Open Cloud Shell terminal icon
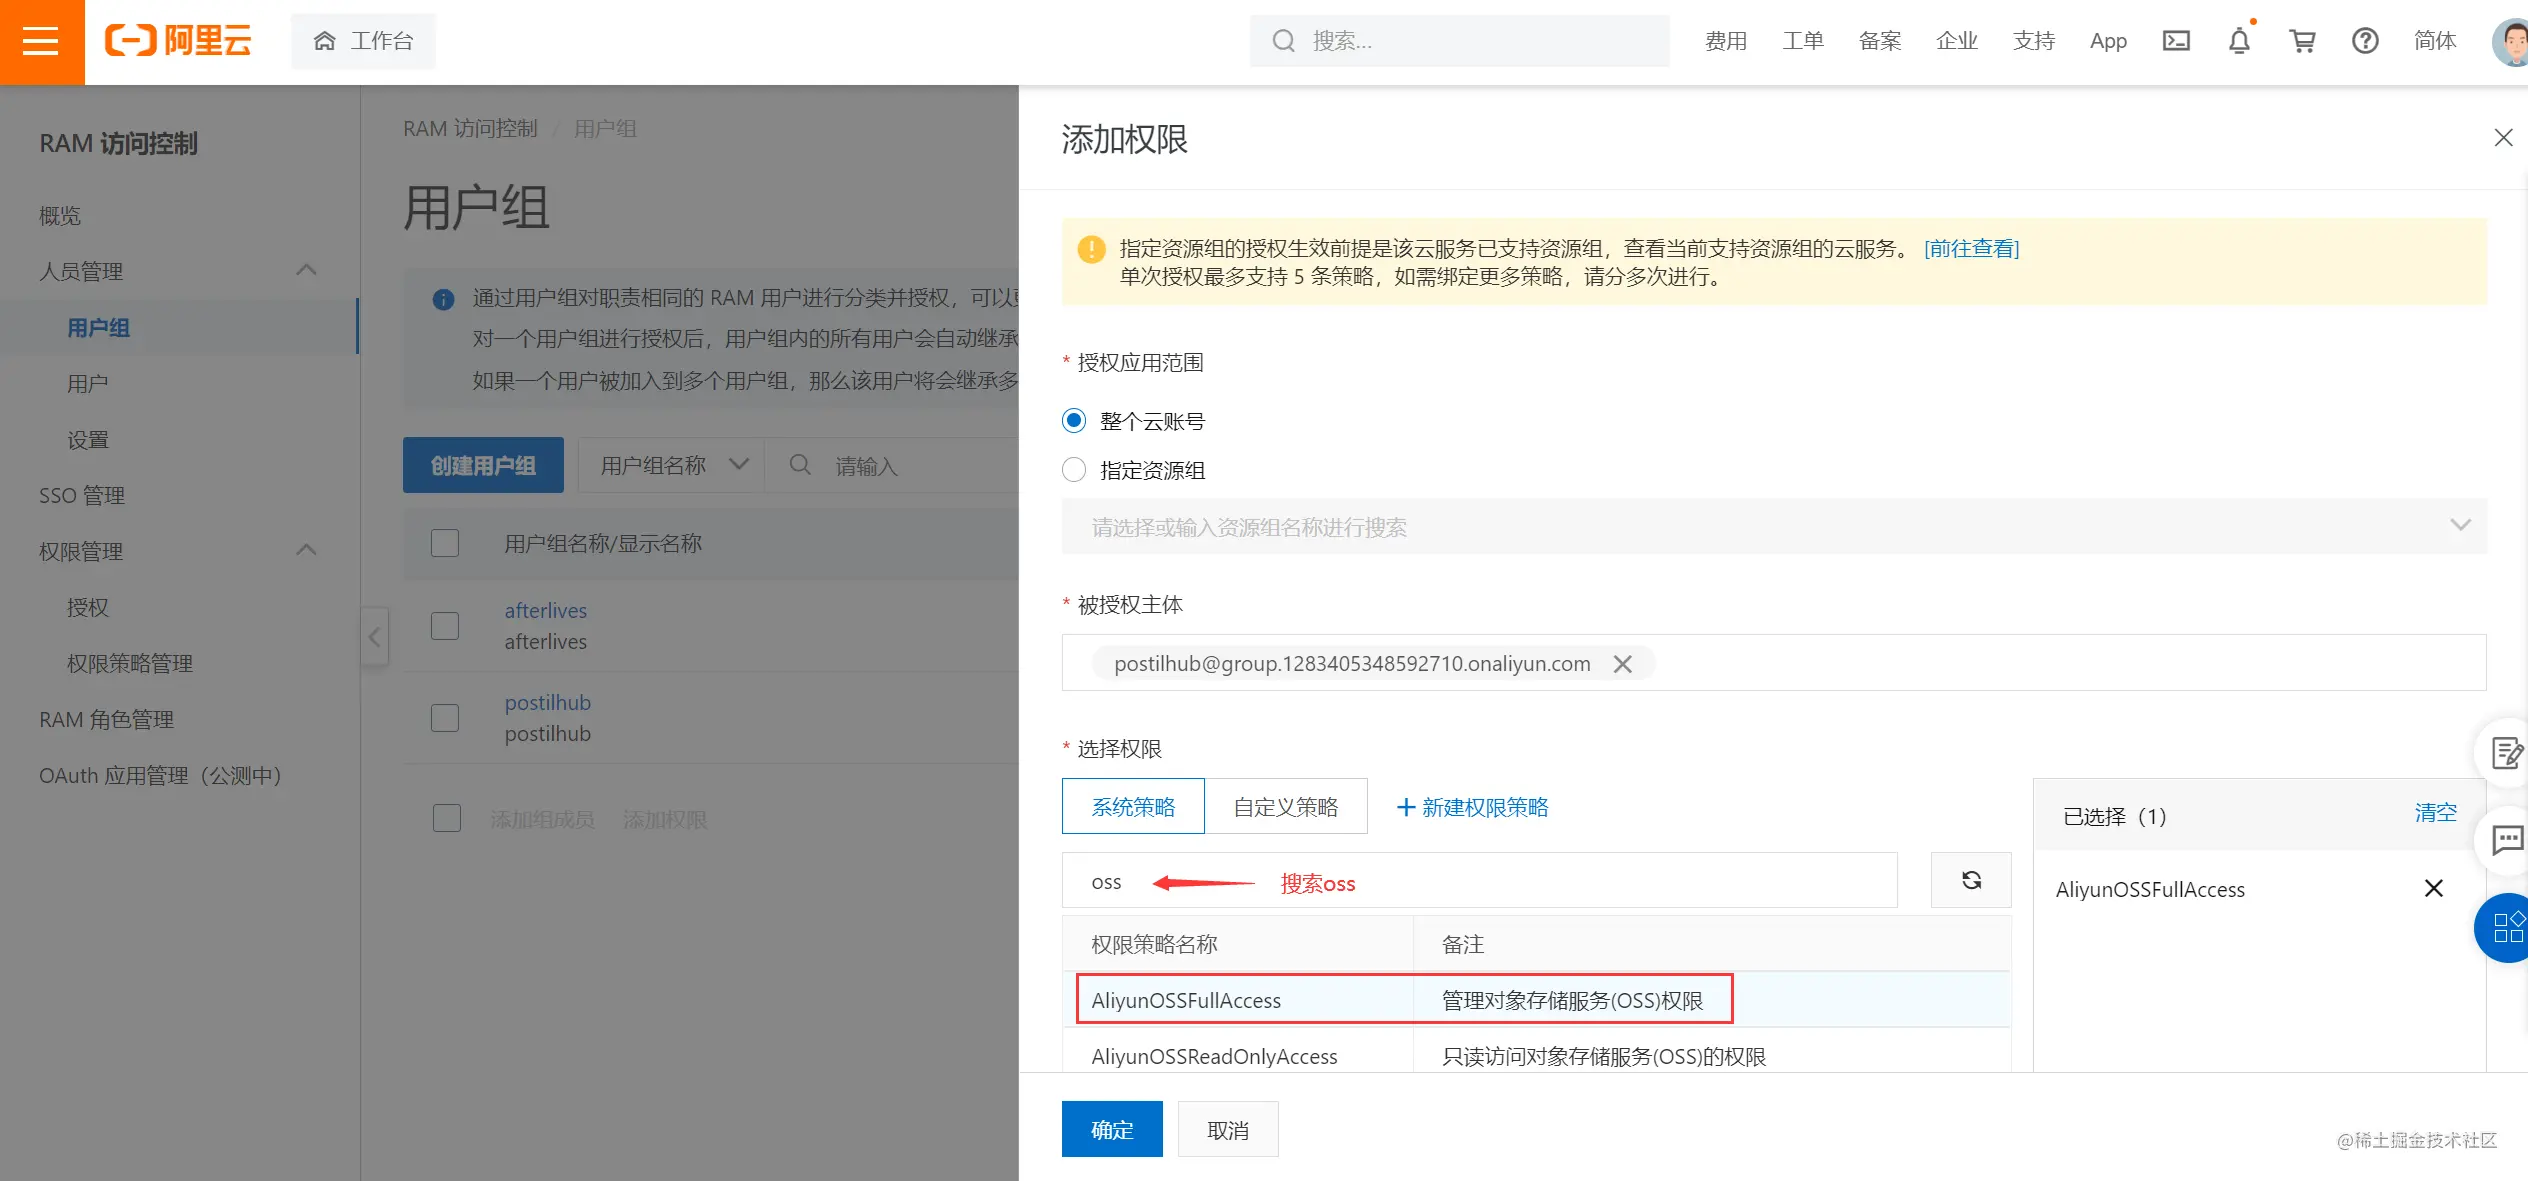 point(2176,41)
